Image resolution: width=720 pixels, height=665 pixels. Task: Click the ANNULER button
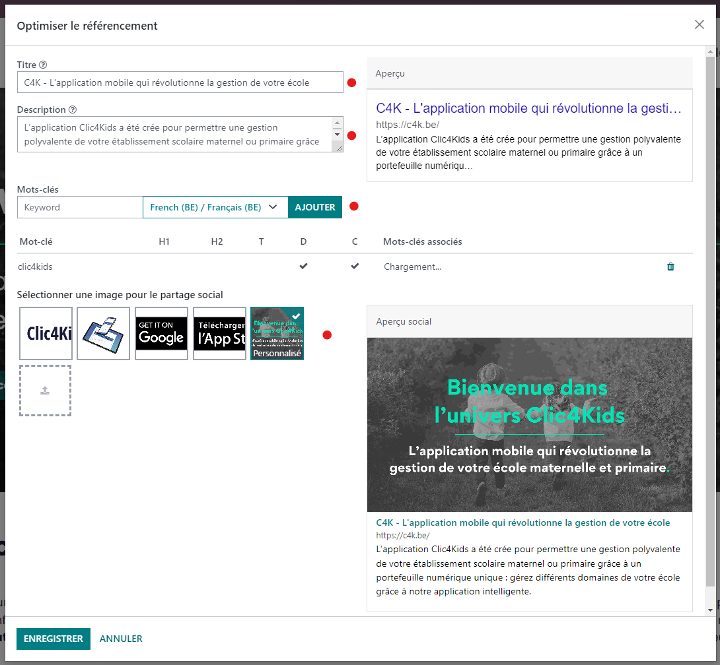point(121,638)
